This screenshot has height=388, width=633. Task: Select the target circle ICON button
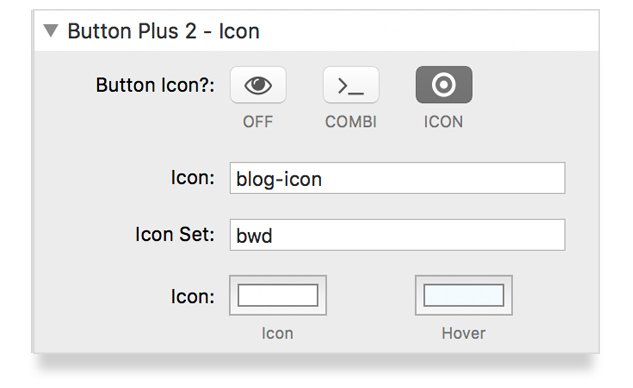pos(444,85)
